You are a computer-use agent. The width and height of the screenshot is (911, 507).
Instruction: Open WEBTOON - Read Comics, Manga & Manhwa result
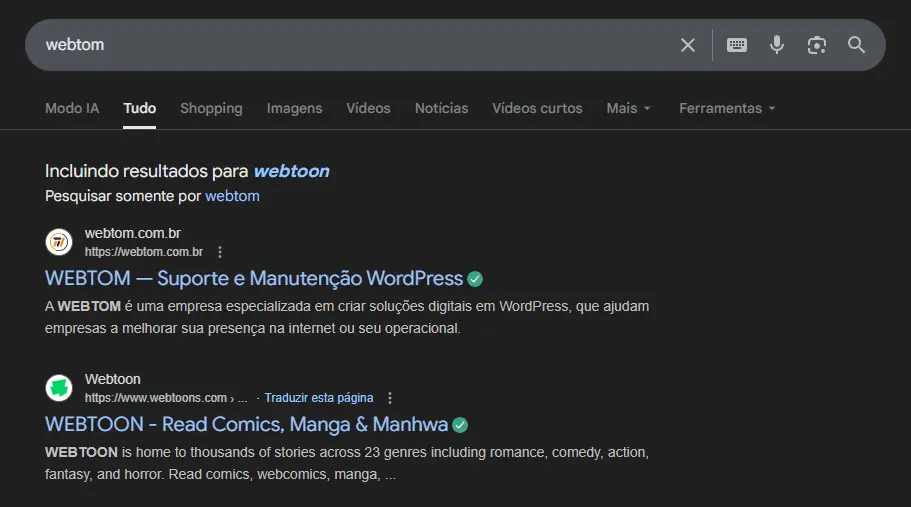(x=247, y=425)
